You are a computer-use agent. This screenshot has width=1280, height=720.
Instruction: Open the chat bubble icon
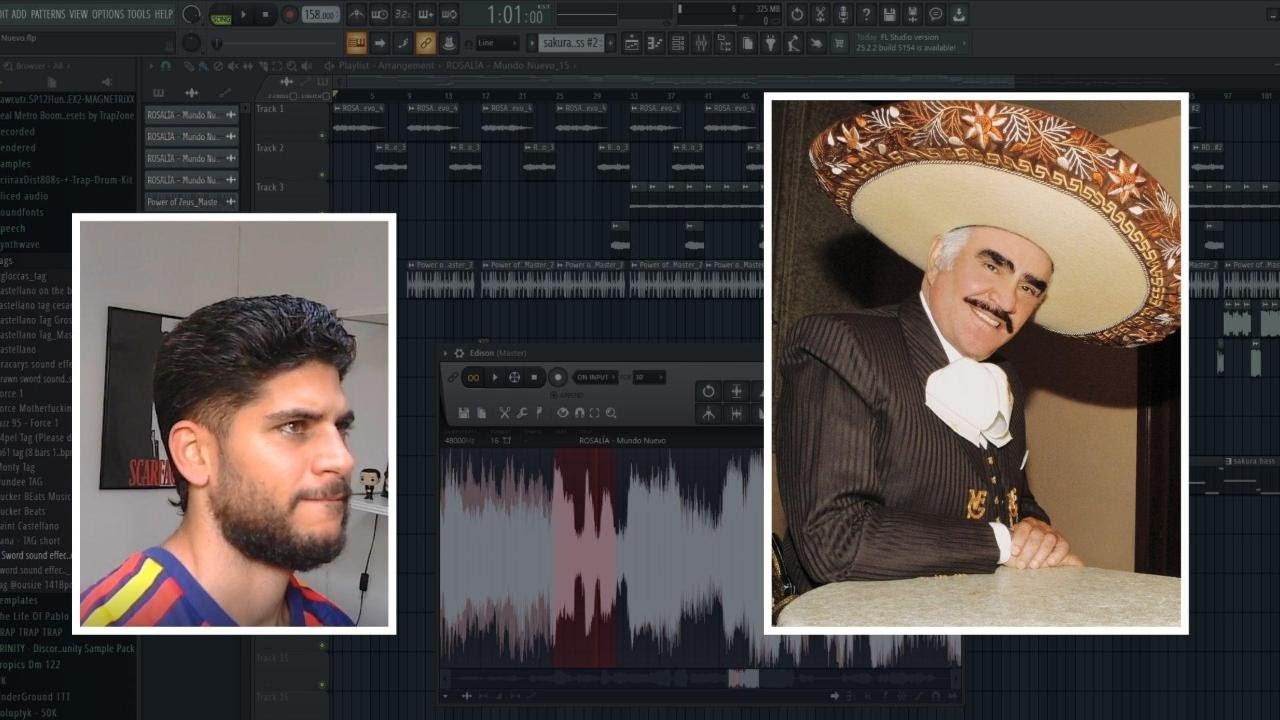(x=935, y=14)
